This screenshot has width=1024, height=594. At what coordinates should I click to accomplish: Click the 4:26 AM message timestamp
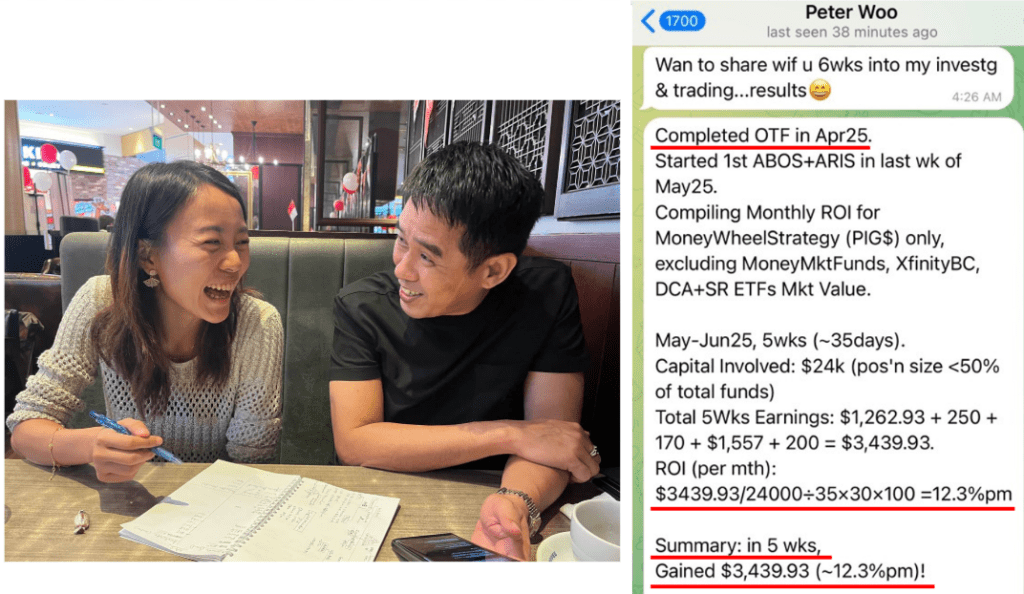pyautogui.click(x=976, y=97)
